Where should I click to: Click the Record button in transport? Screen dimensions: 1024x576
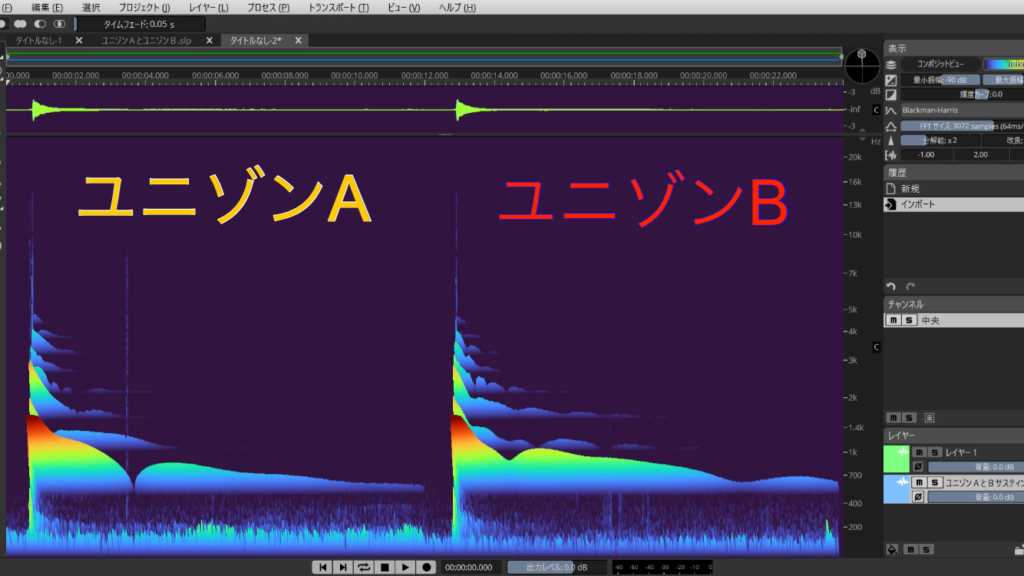[427, 567]
